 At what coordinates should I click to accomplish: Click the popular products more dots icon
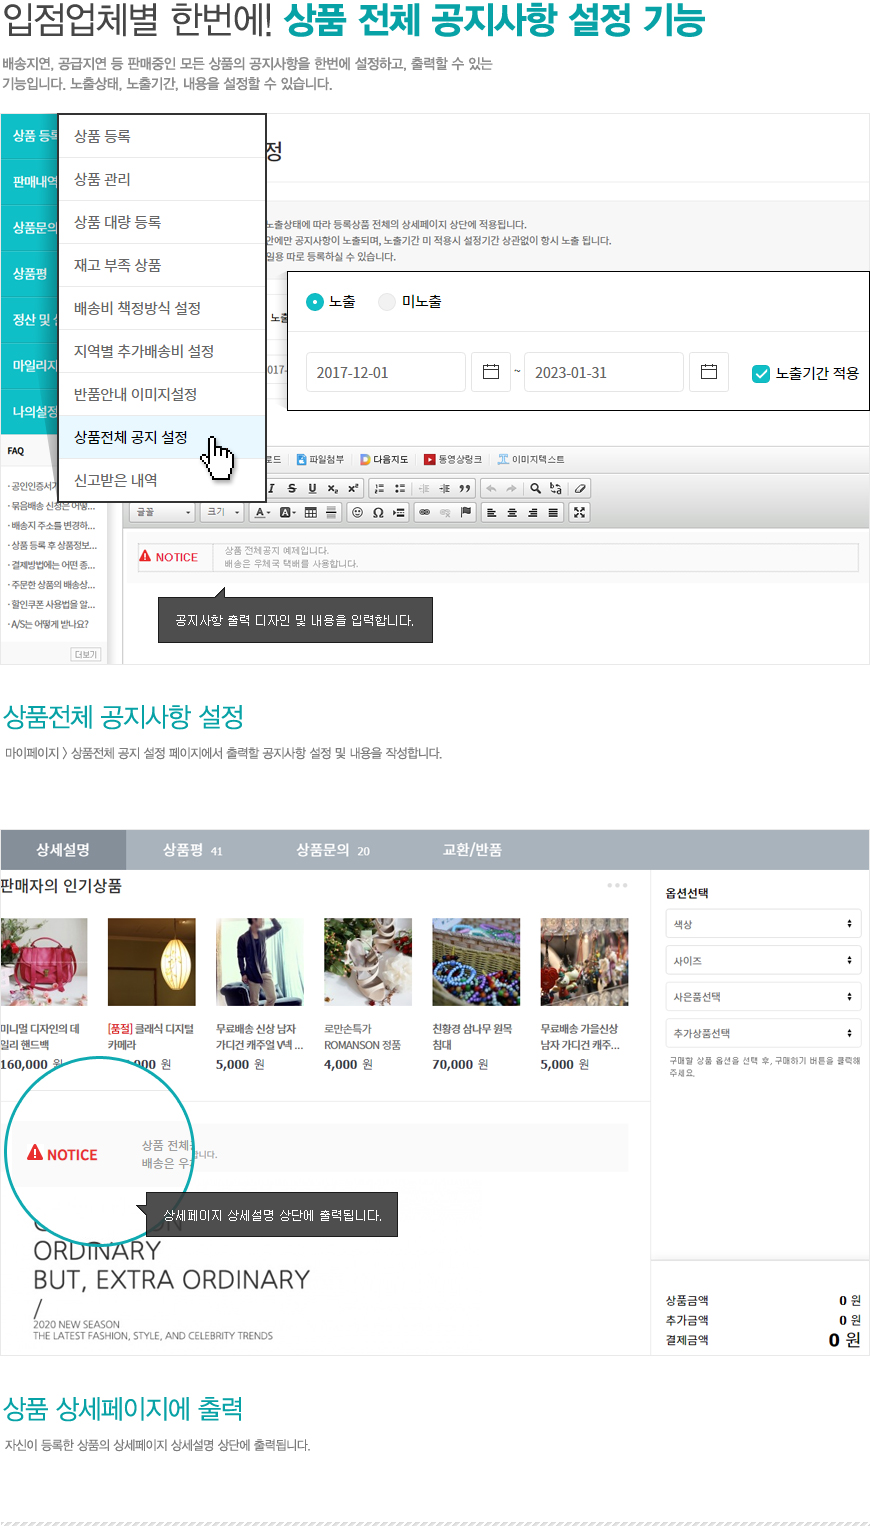617,885
